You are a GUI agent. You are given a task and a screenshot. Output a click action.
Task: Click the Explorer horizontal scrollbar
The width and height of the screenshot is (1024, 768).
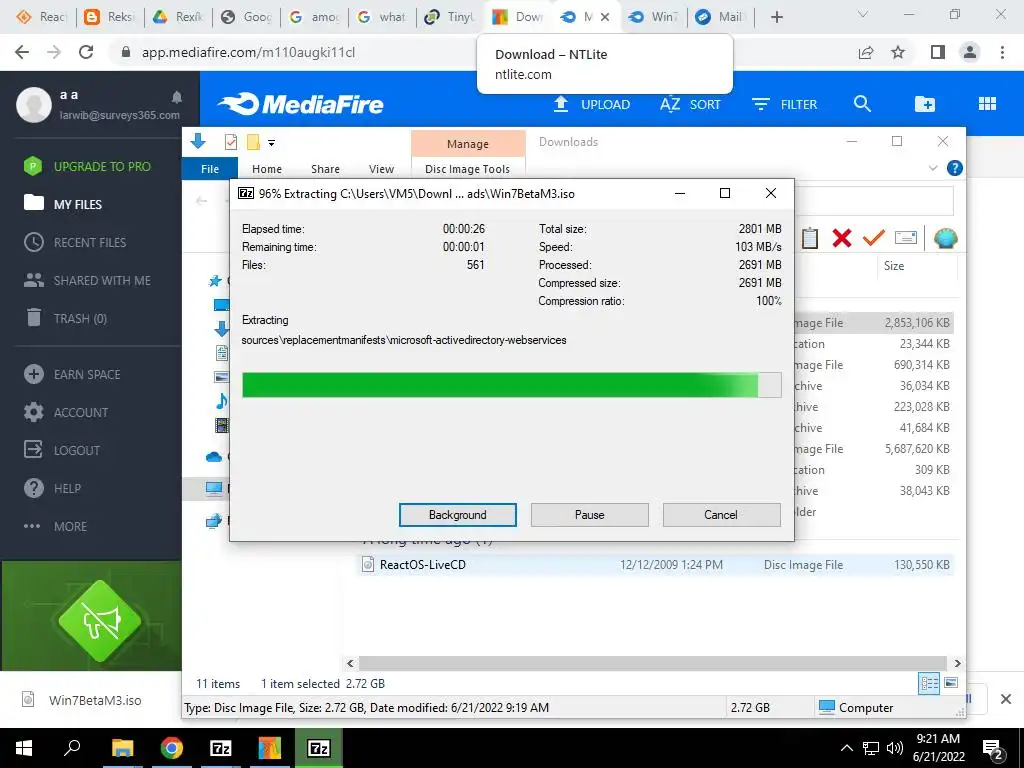tap(652, 663)
